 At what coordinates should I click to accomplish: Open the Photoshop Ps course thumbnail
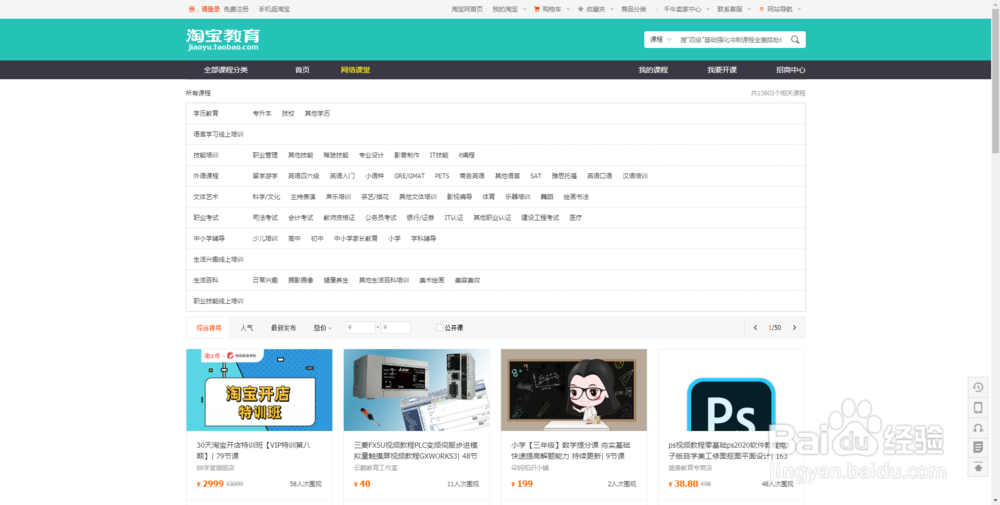click(731, 390)
